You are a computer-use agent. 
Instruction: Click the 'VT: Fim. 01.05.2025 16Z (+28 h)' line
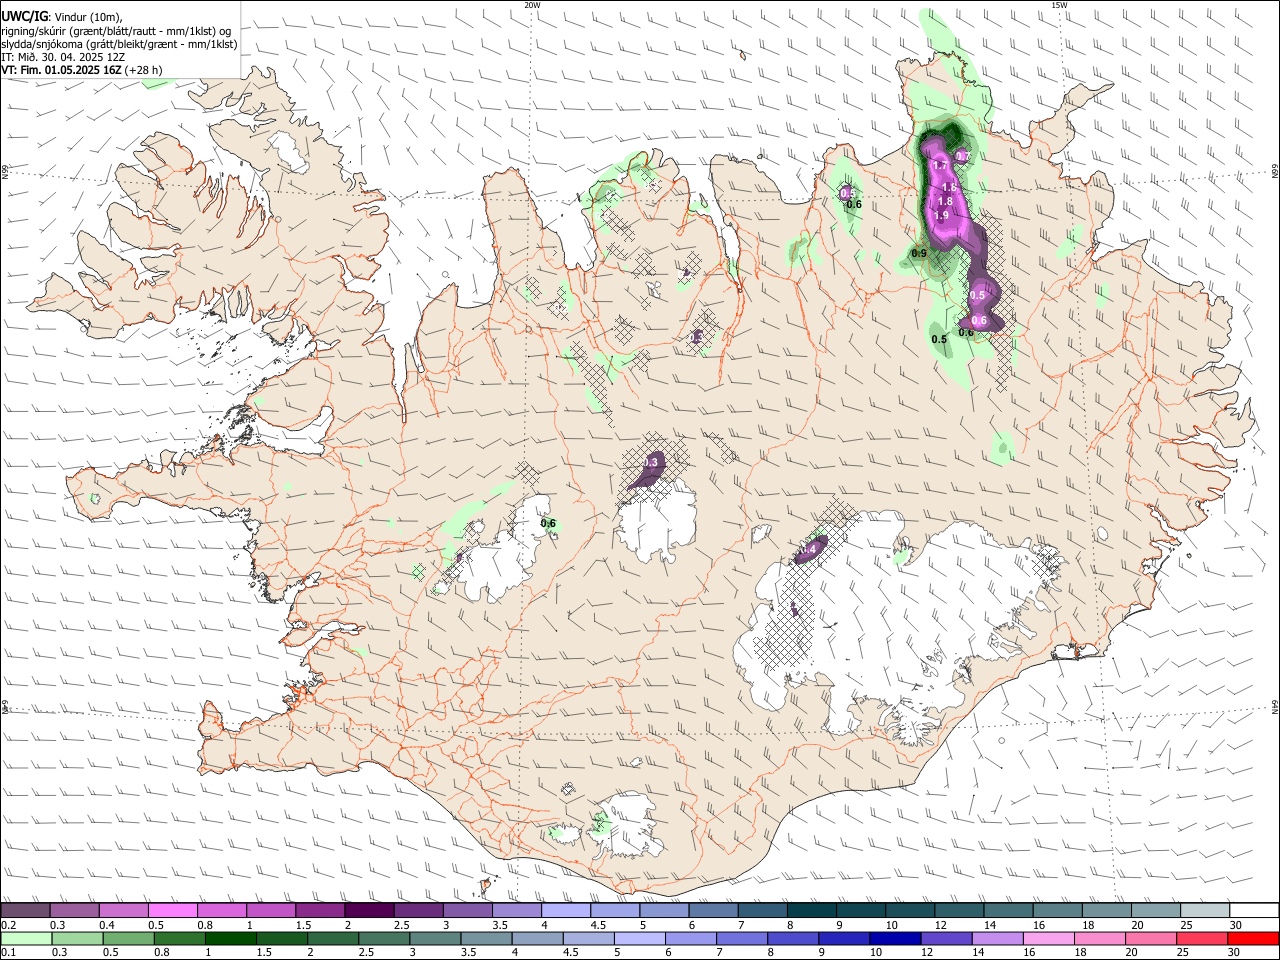pyautogui.click(x=82, y=70)
